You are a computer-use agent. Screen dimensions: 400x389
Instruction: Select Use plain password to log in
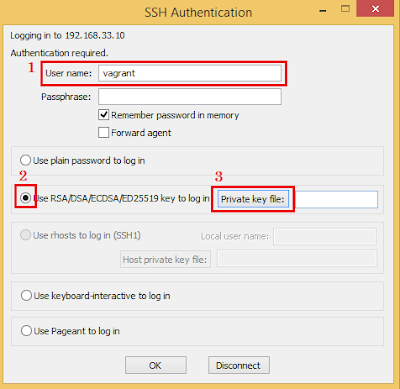click(x=25, y=160)
